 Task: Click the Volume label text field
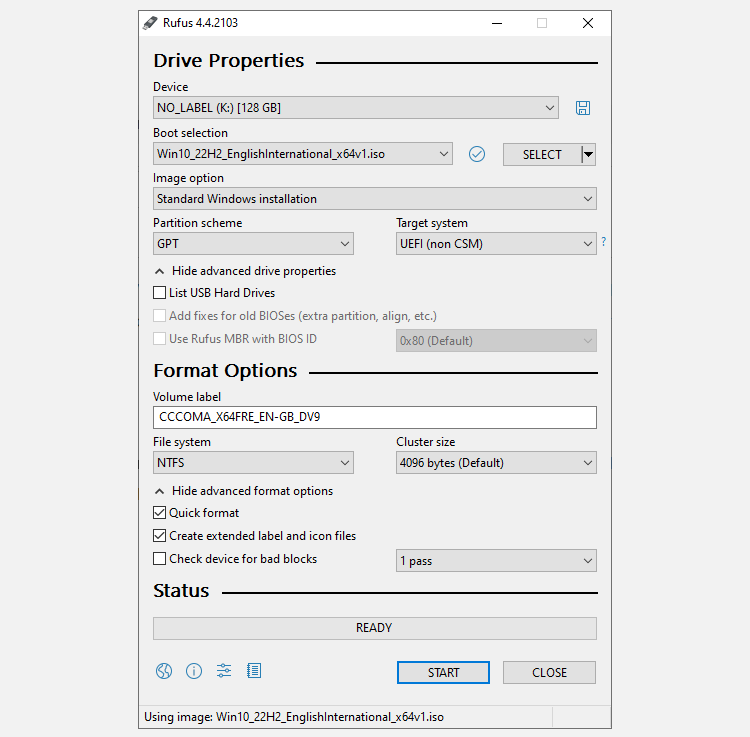point(374,418)
